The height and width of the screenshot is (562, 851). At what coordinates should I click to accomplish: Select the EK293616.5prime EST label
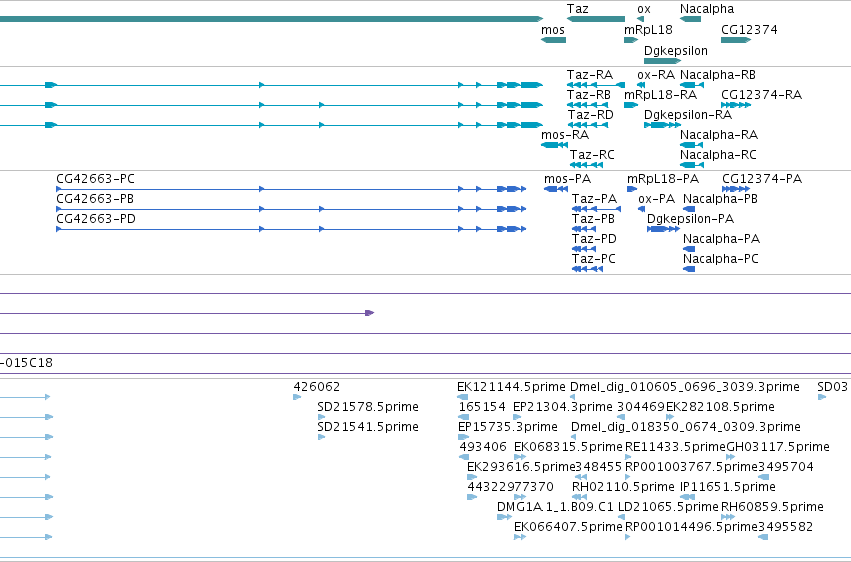point(521,467)
